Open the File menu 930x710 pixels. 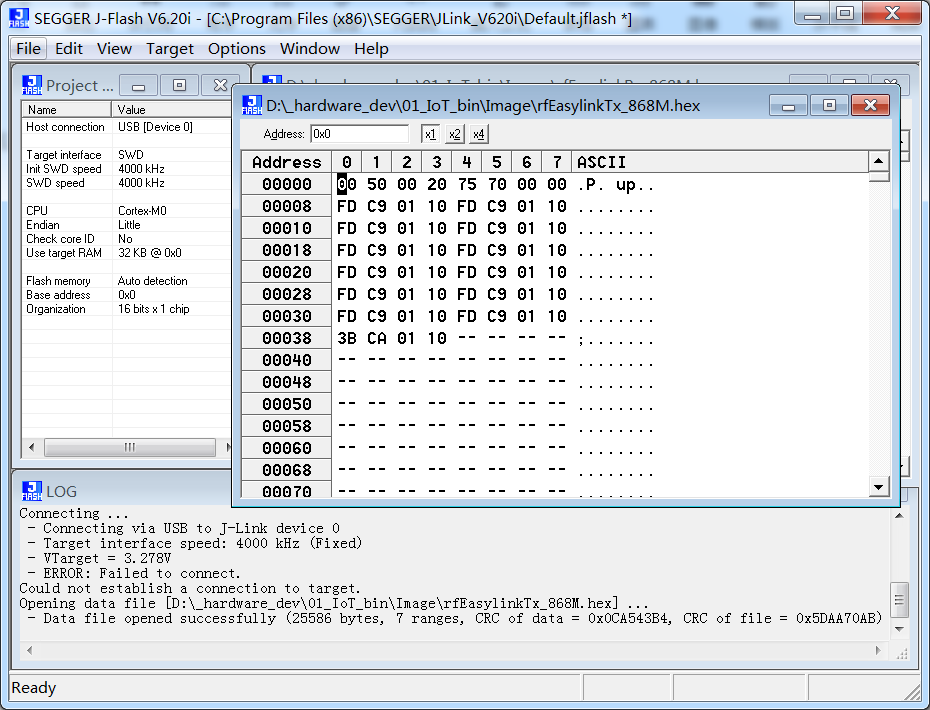(x=27, y=48)
